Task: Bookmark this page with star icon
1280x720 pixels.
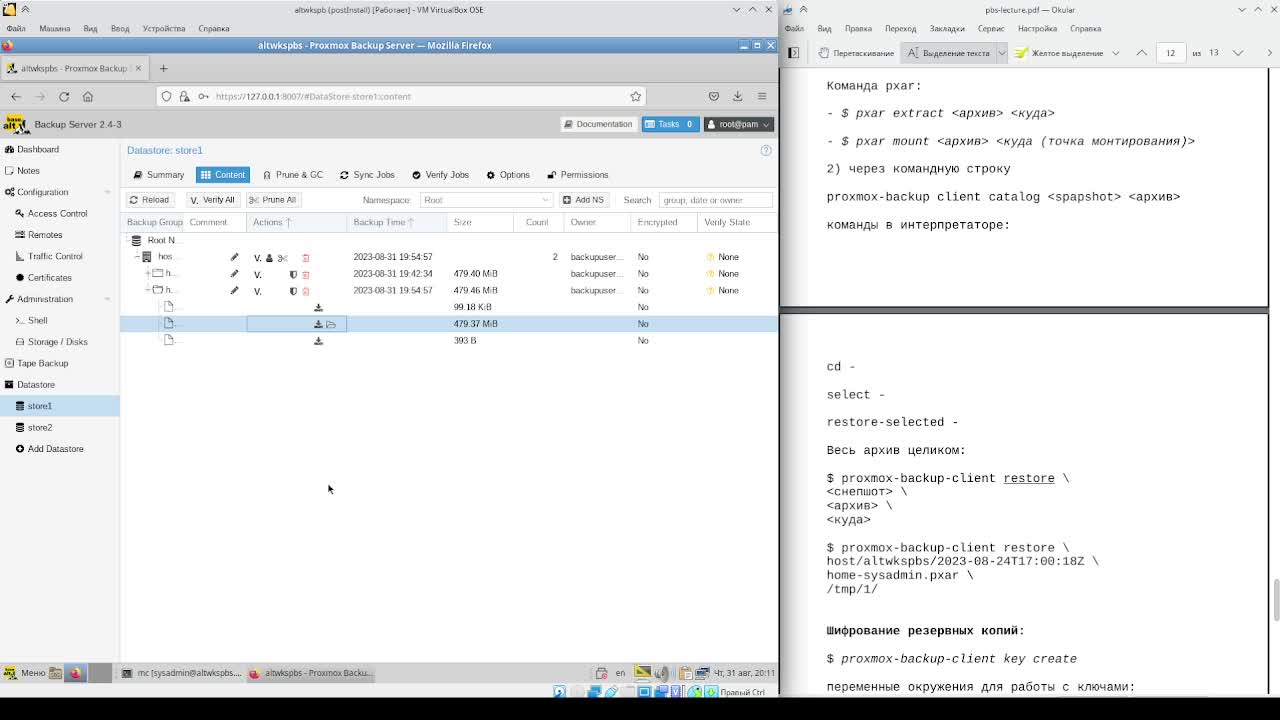Action: (x=635, y=96)
